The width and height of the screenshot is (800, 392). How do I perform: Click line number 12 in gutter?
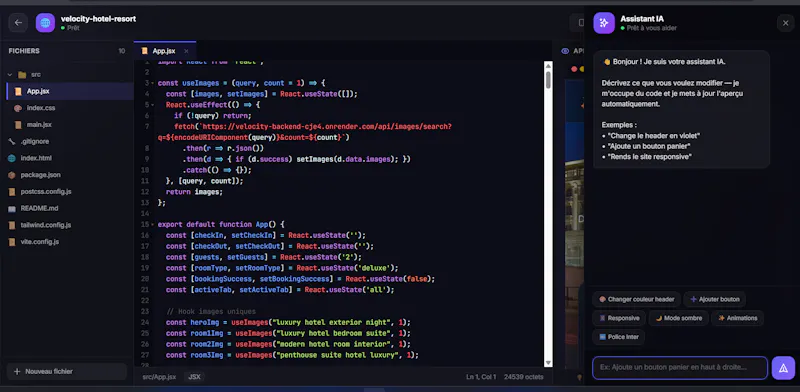click(x=145, y=192)
